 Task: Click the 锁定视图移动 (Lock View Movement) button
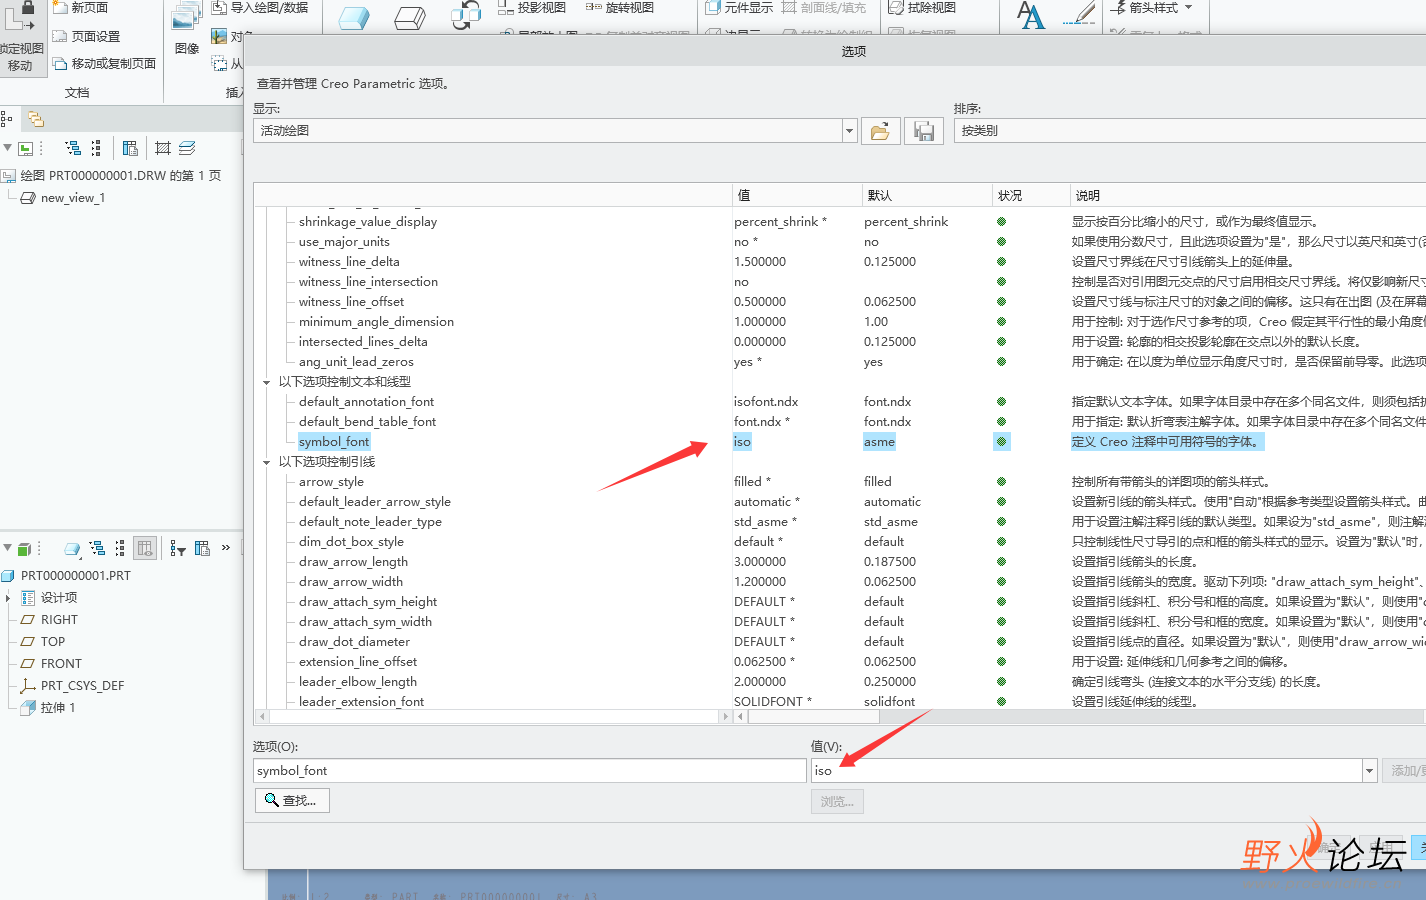(21, 39)
